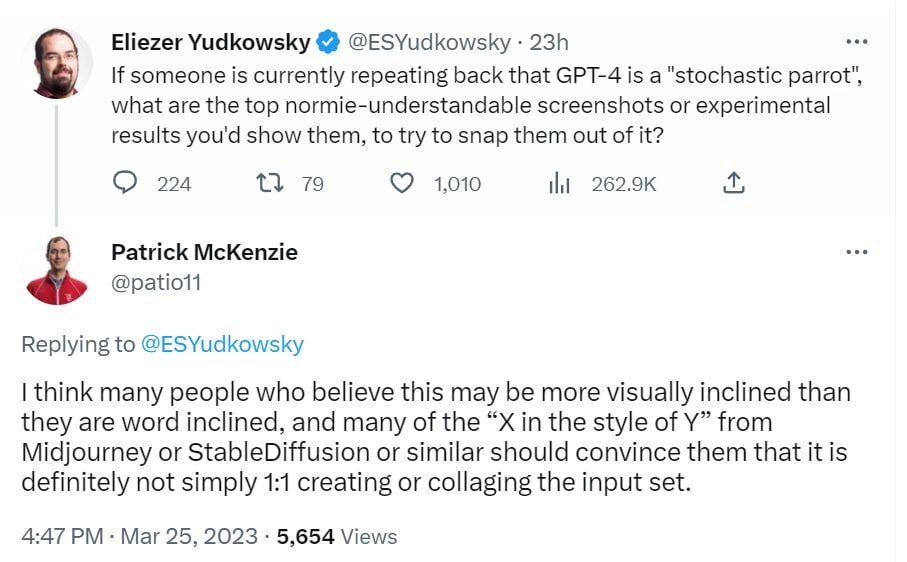Open more options on Eliezer's tweet
Screen dimensions: 907x562
856,42
